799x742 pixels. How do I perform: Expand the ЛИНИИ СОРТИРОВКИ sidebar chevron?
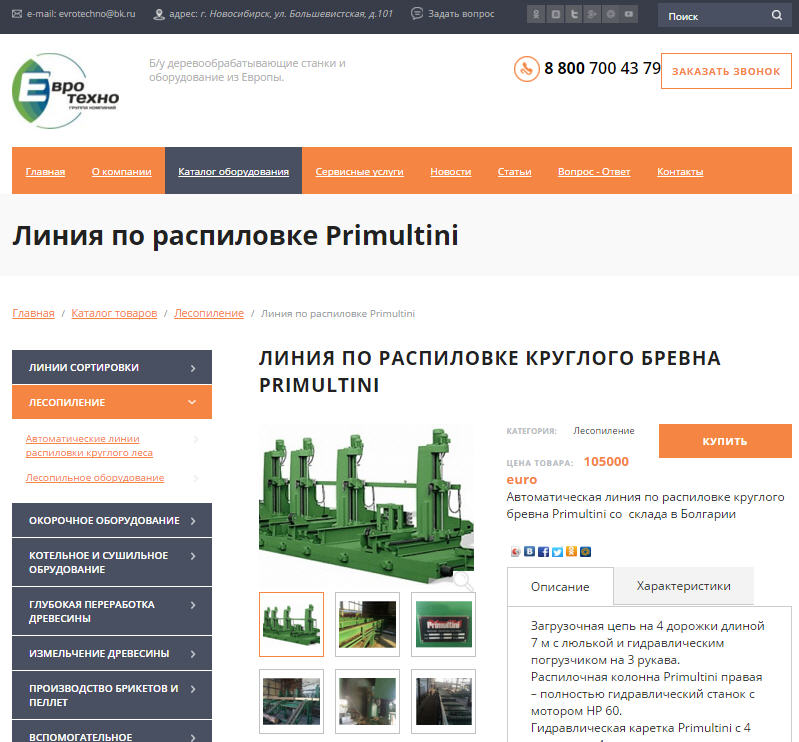pyautogui.click(x=193, y=368)
